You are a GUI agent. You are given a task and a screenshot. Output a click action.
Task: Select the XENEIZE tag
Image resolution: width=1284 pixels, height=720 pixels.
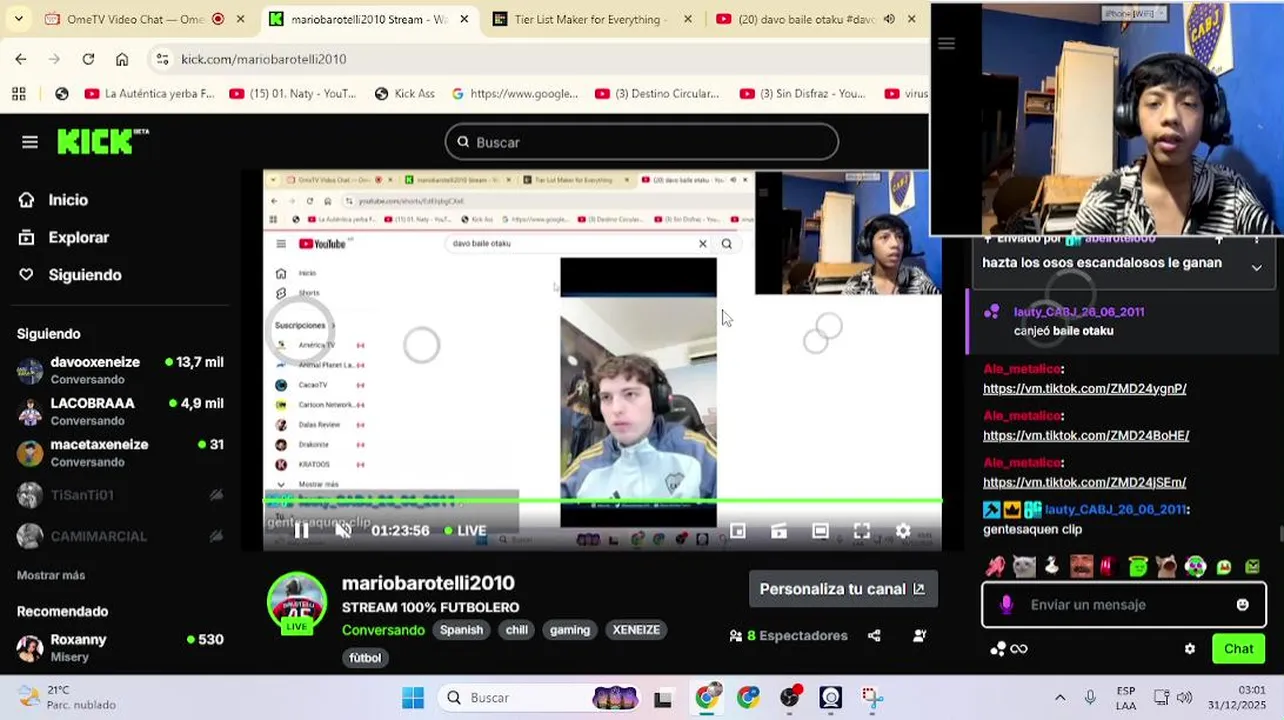click(x=636, y=630)
